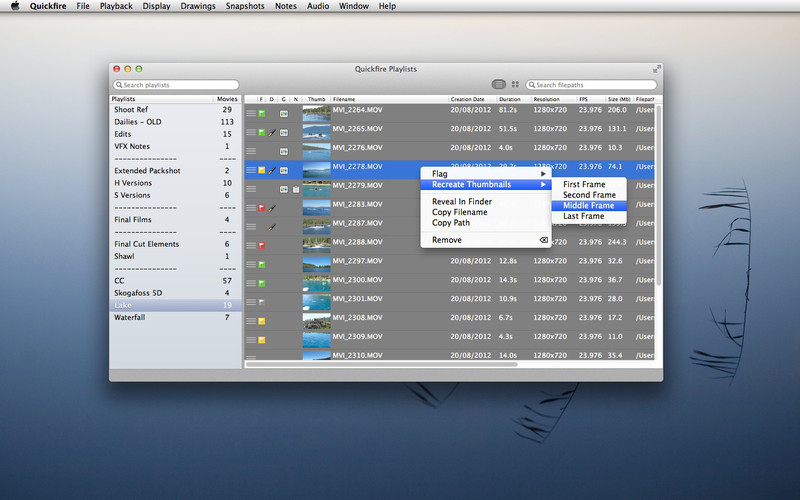Click the grade icon on MVI_2264.MOV
Viewport: 800px width, 500px height.
point(284,114)
